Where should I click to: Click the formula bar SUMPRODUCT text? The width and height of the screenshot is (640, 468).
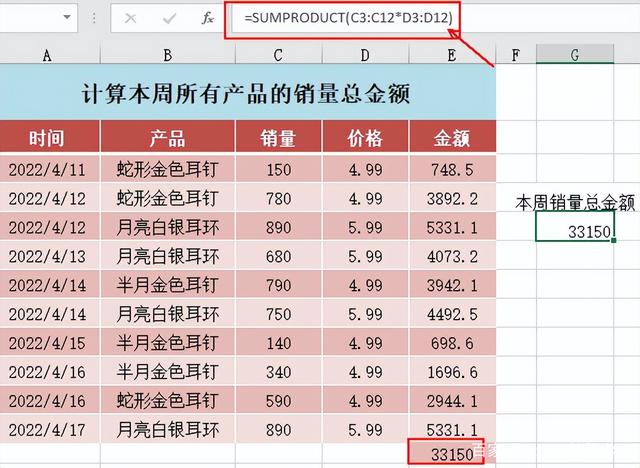click(x=348, y=18)
